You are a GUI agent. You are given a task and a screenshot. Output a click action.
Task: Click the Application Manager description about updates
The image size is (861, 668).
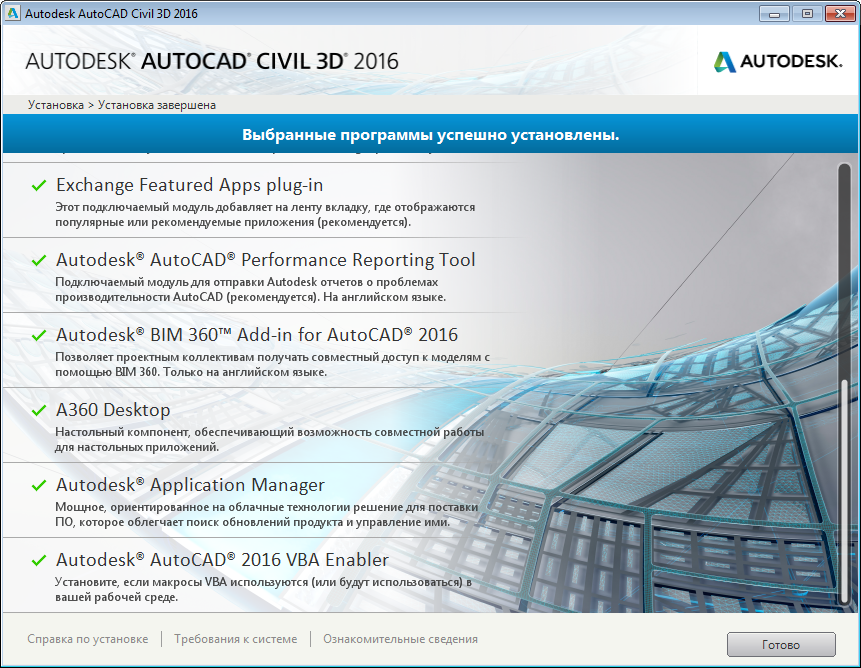(267, 514)
